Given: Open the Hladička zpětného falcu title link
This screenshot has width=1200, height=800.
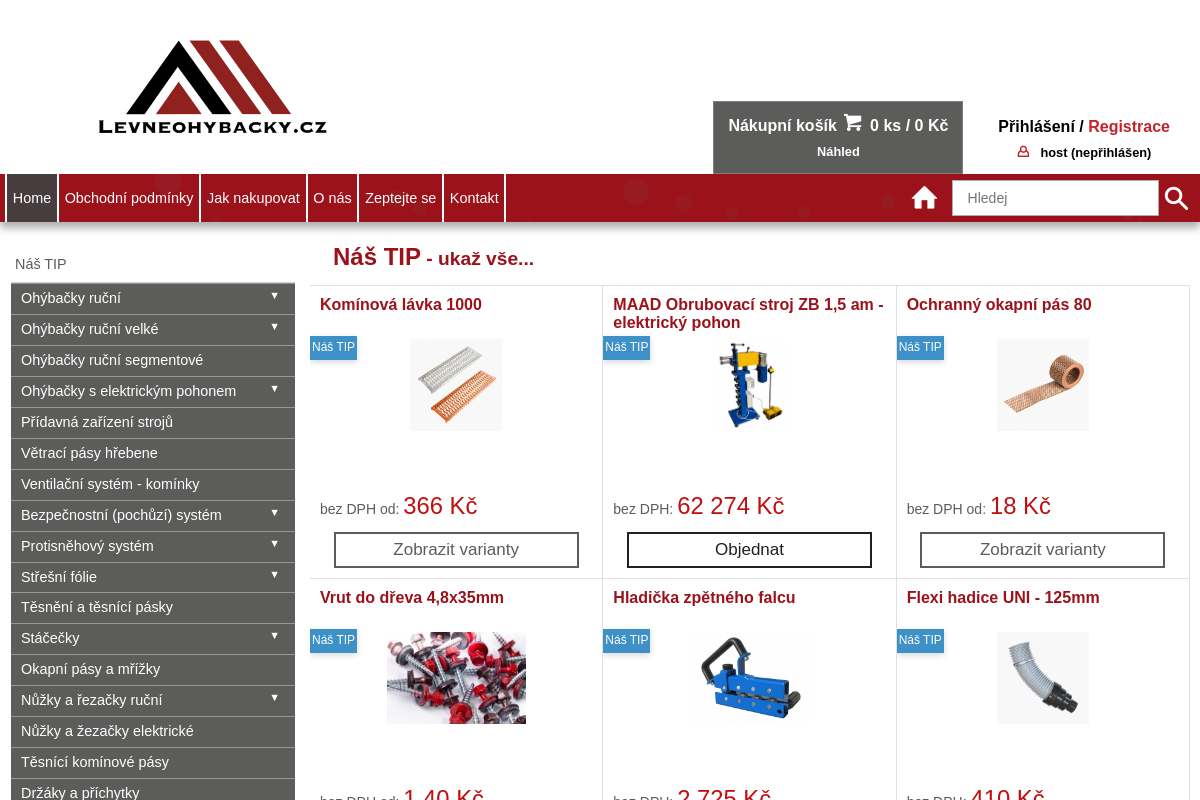Looking at the screenshot, I should tap(704, 598).
